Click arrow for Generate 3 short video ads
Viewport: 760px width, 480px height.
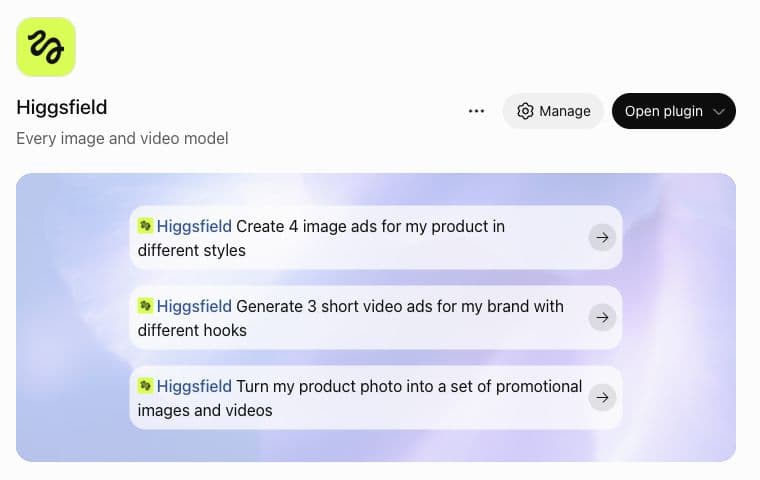pos(602,318)
